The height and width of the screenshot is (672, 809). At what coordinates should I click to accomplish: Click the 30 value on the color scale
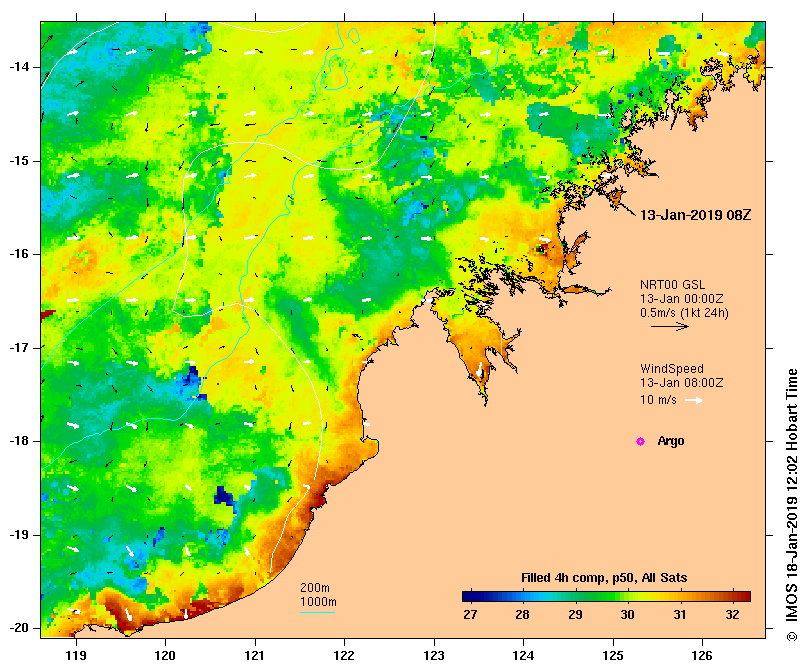point(627,615)
